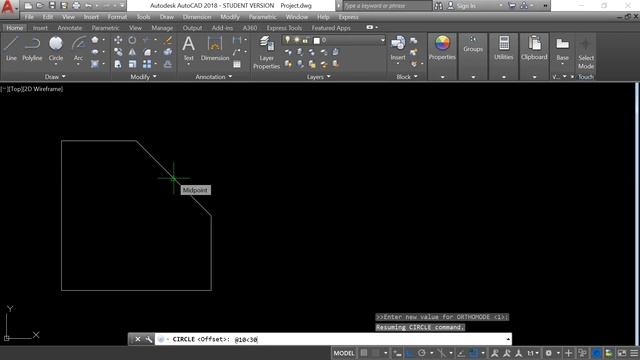Click the Rectangular Array tool icon
Screen dimensions: 640x360
pos(147,64)
